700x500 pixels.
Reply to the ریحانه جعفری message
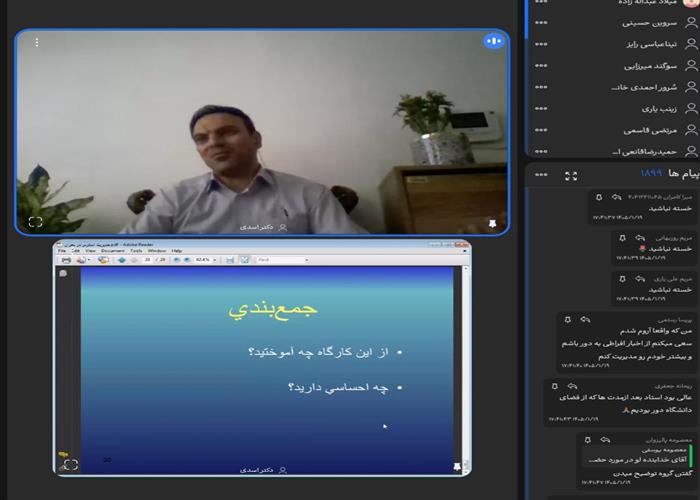pos(572,386)
